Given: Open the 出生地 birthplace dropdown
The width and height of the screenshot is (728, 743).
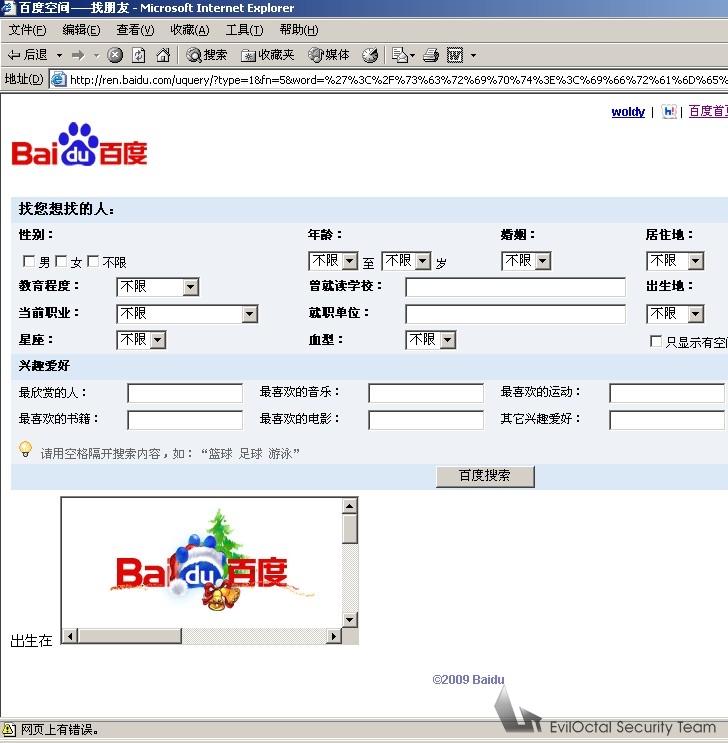Looking at the screenshot, I should [x=675, y=314].
